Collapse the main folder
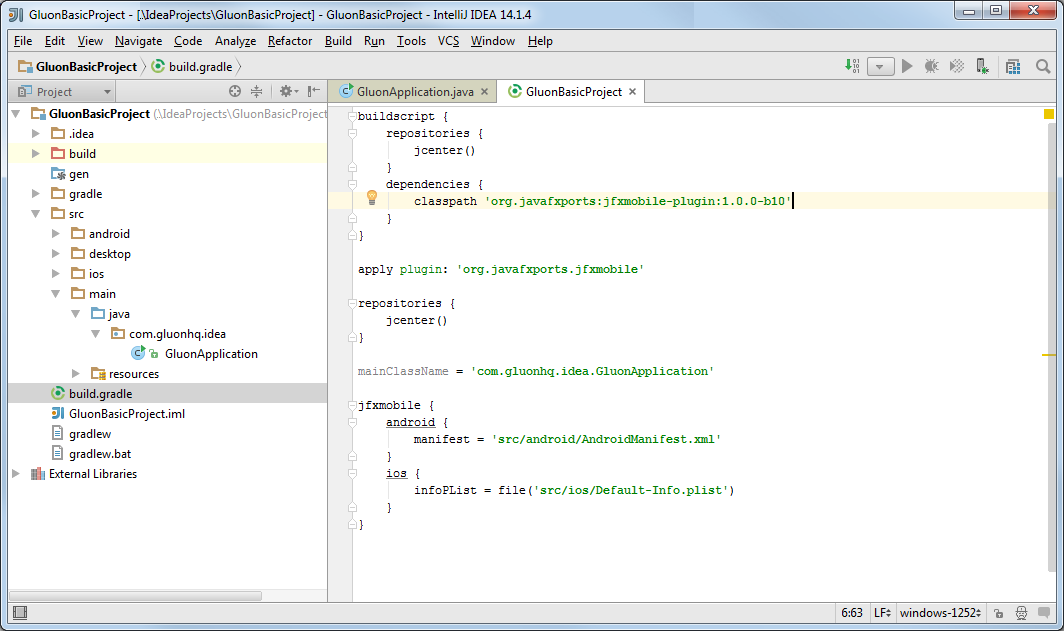 pyautogui.click(x=56, y=294)
